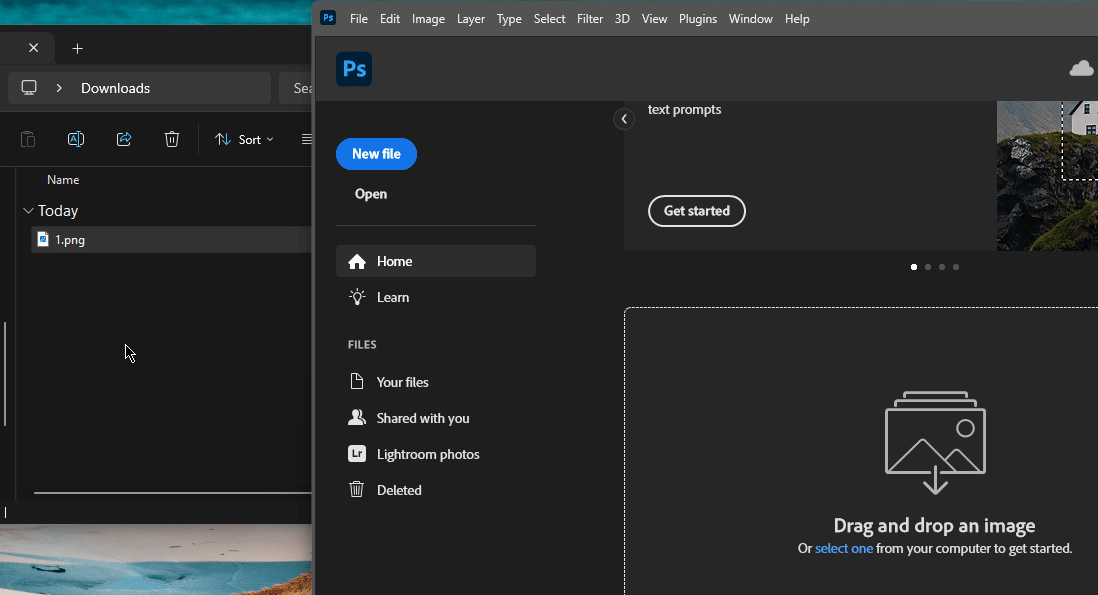This screenshot has width=1098, height=595.
Task: Open the Help menu
Action: [797, 19]
